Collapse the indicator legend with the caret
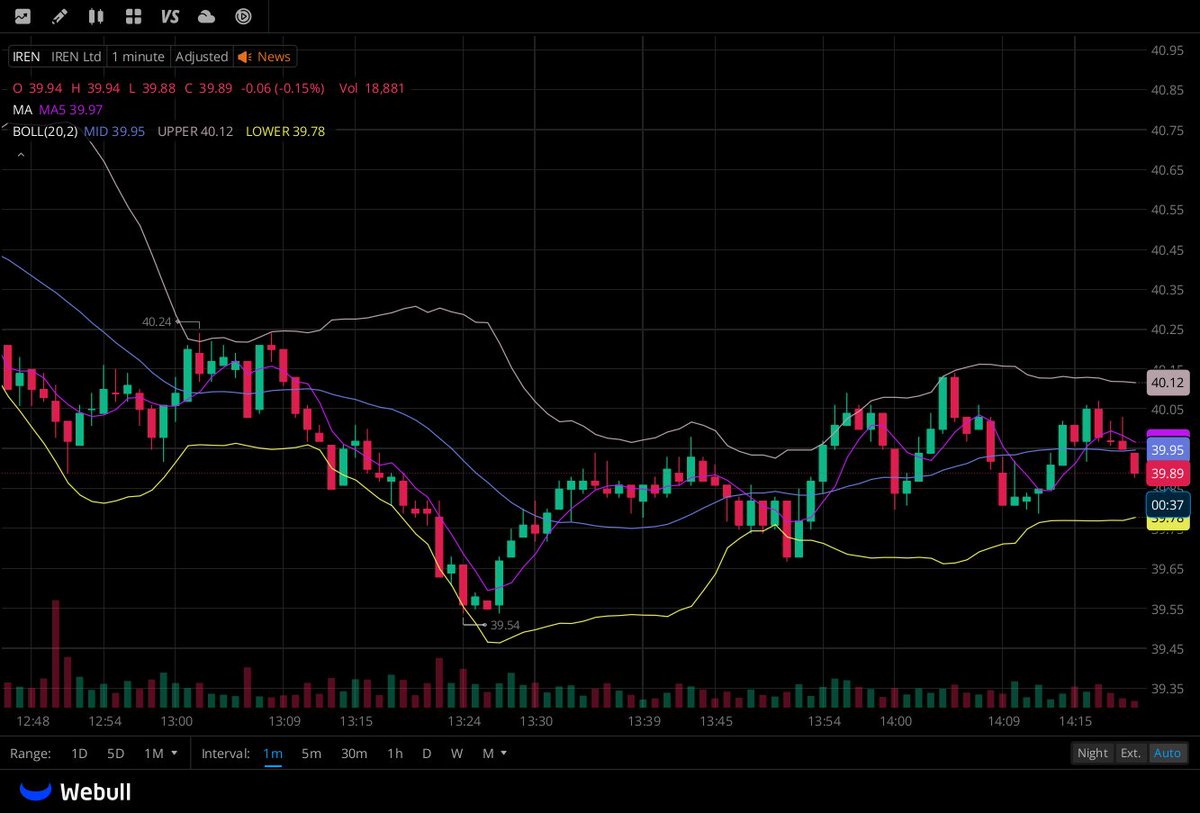Viewport: 1200px width, 813px height. coord(19,155)
